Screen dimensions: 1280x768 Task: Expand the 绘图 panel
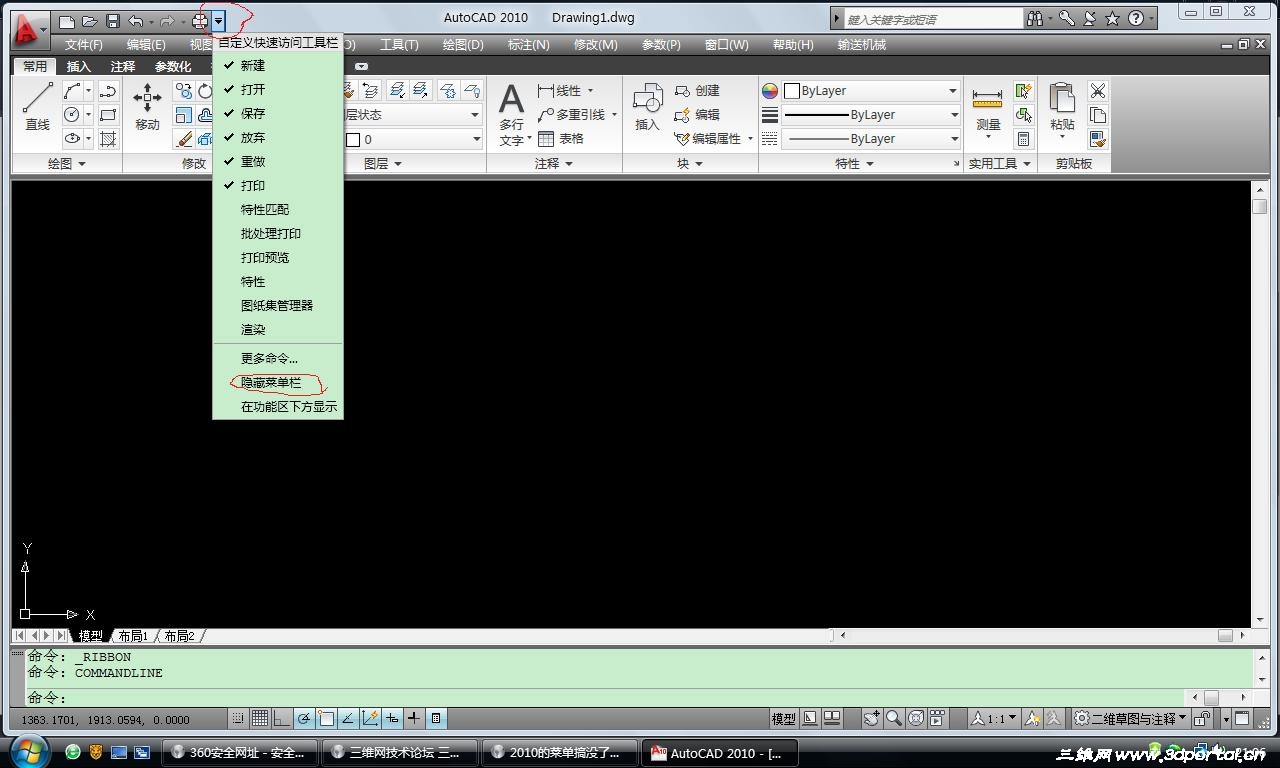coord(67,163)
